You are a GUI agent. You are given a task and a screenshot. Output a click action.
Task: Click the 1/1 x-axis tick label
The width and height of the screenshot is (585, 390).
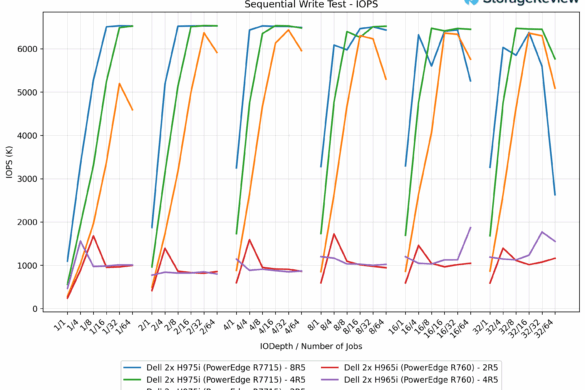61,324
